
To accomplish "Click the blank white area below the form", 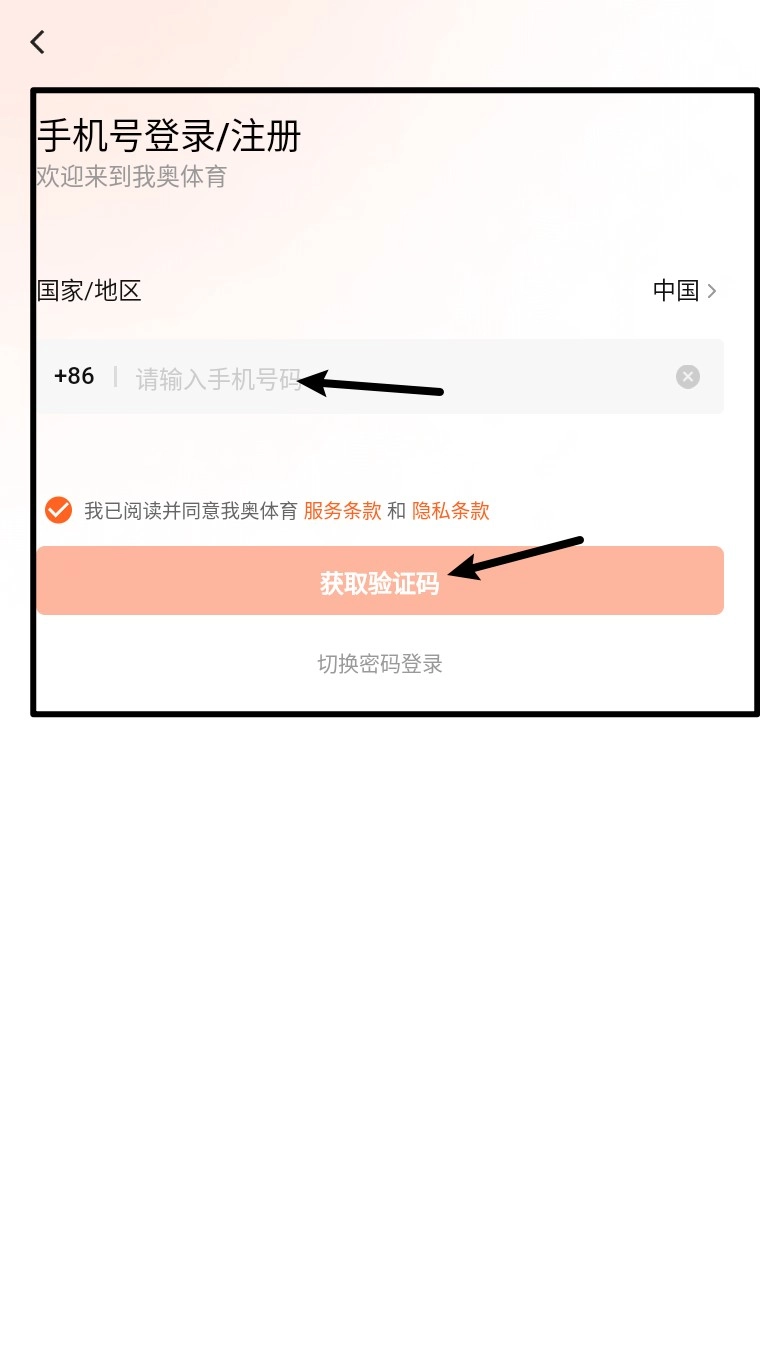I will point(380,1030).
